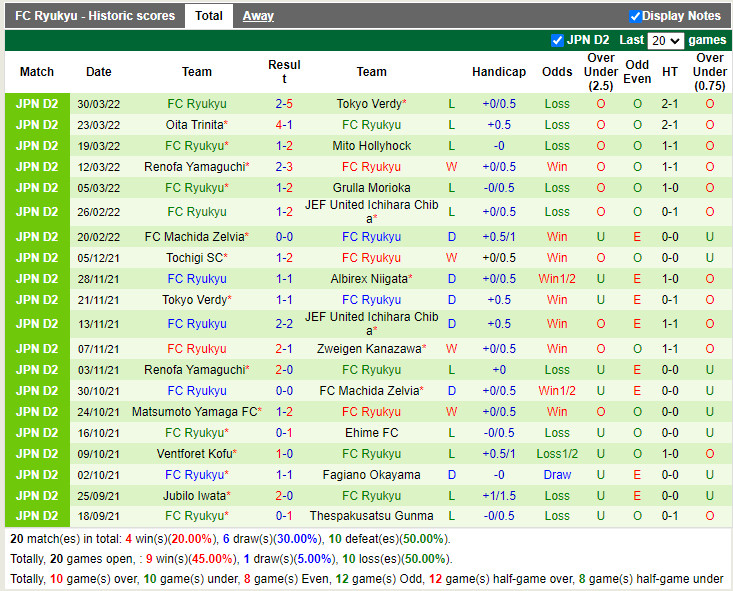Click the Match column header
733x591 pixels.
tap(37, 72)
